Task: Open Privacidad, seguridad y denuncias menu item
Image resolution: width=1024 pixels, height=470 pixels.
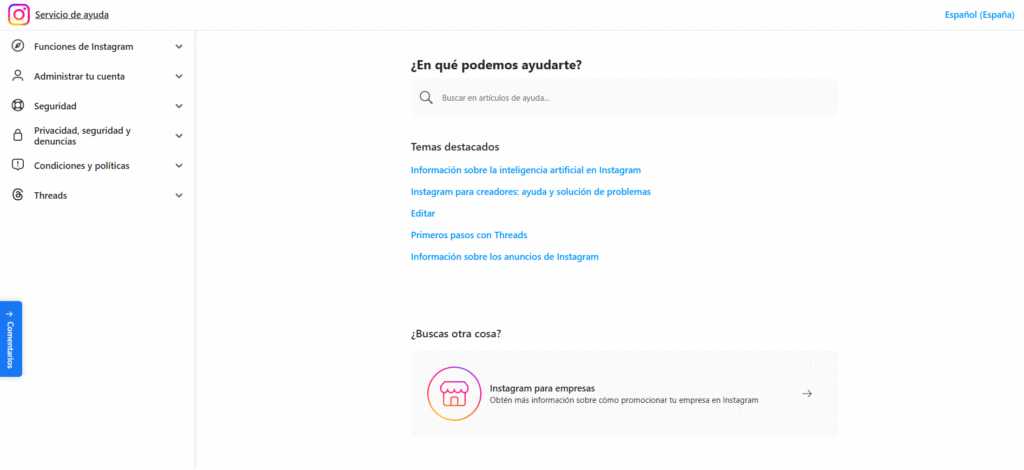Action: point(82,136)
